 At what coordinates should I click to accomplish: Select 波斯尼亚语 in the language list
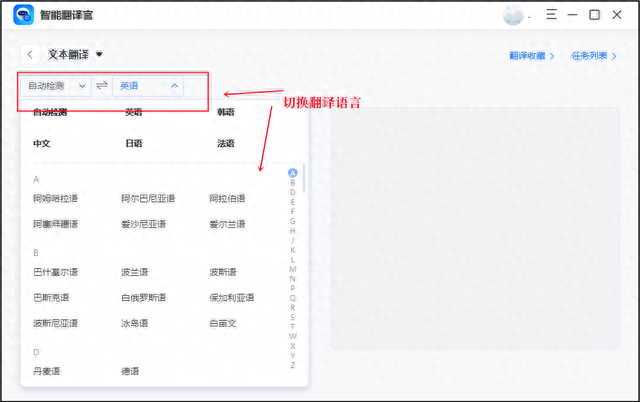click(x=56, y=323)
